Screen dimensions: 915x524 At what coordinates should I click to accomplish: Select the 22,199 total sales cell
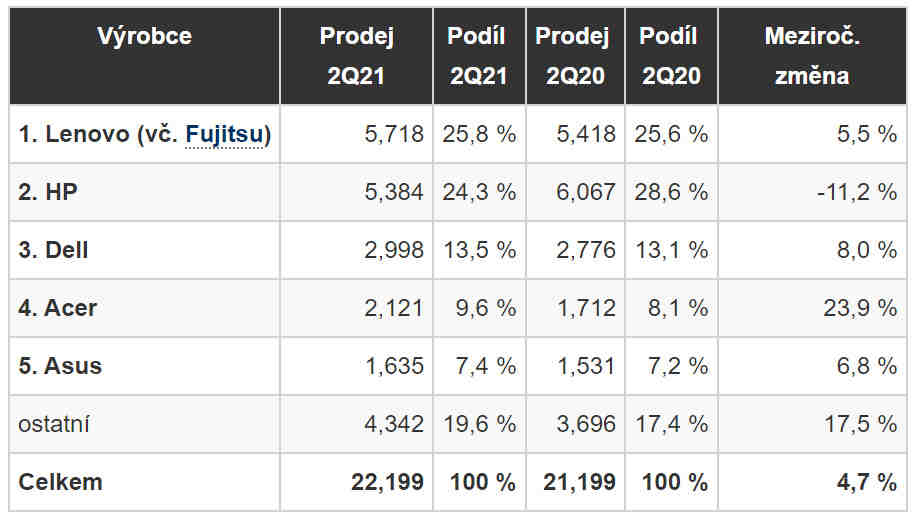click(x=387, y=482)
